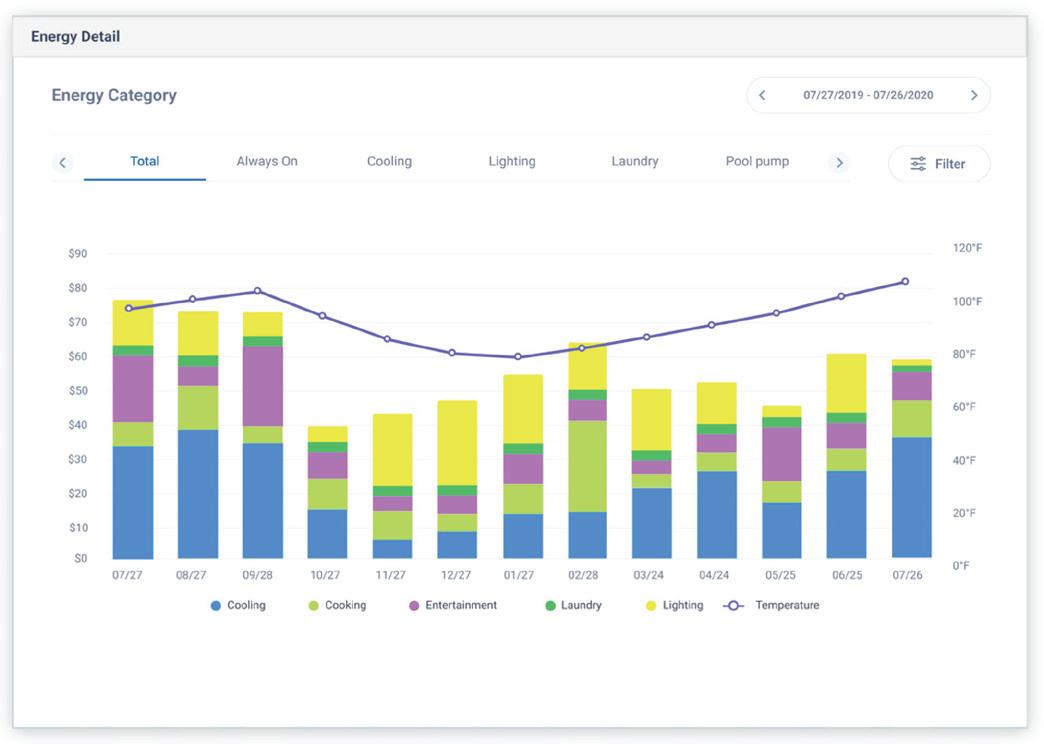Toggle Cooling series in legend
Viewport: 1044px width, 744px height.
(238, 605)
